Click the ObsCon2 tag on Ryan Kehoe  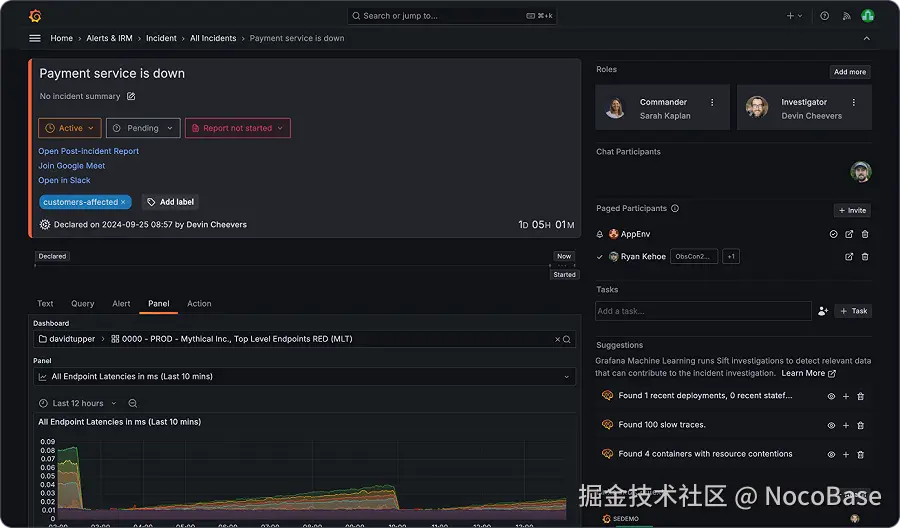click(693, 257)
